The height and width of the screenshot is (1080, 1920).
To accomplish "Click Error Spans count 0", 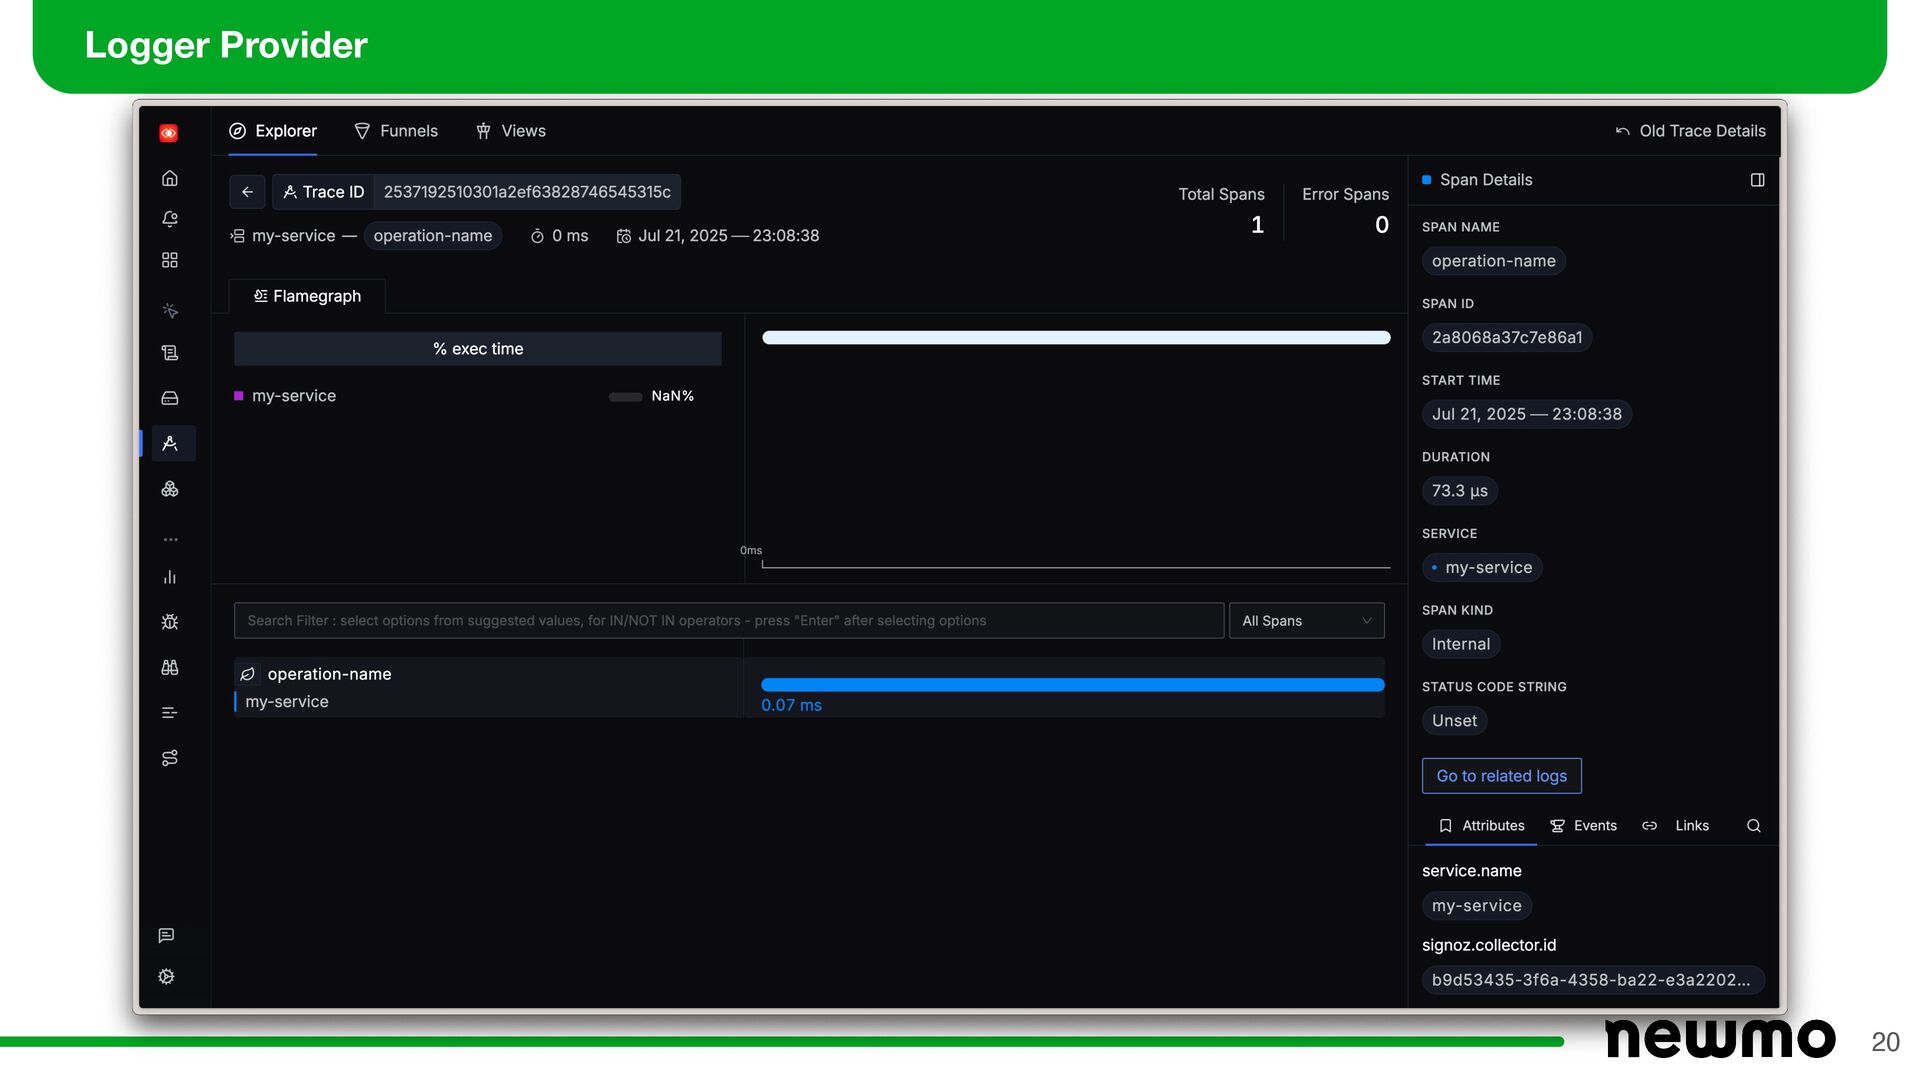I will 1381,225.
